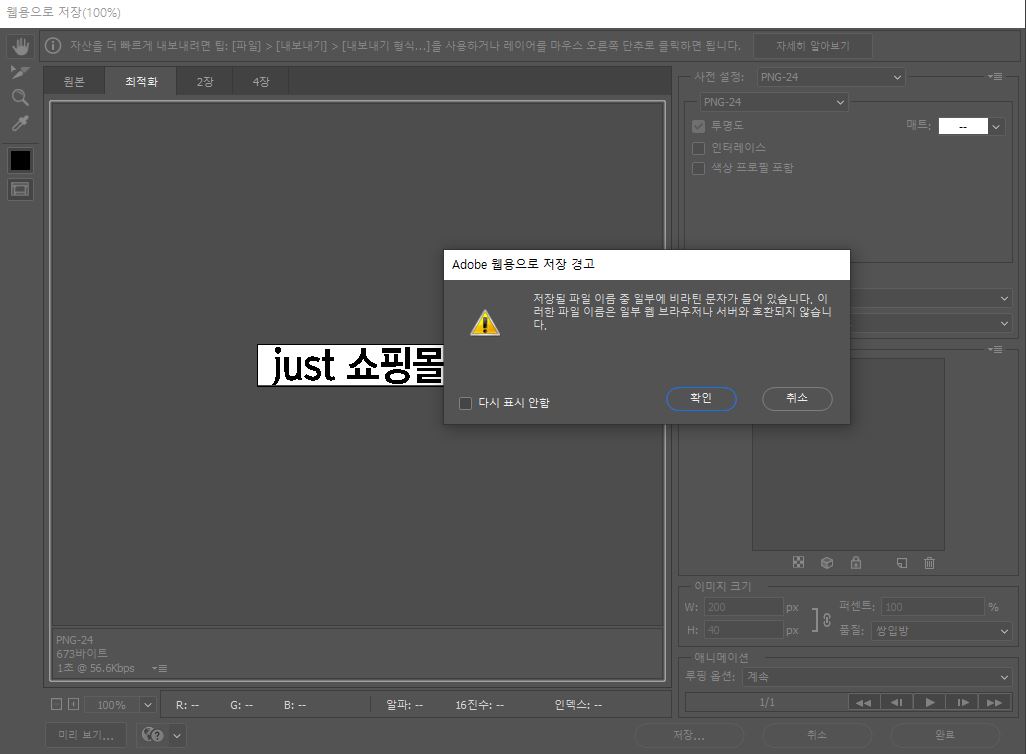The width and height of the screenshot is (1026, 754).
Task: Click the delete color trash icon
Action: tap(929, 562)
